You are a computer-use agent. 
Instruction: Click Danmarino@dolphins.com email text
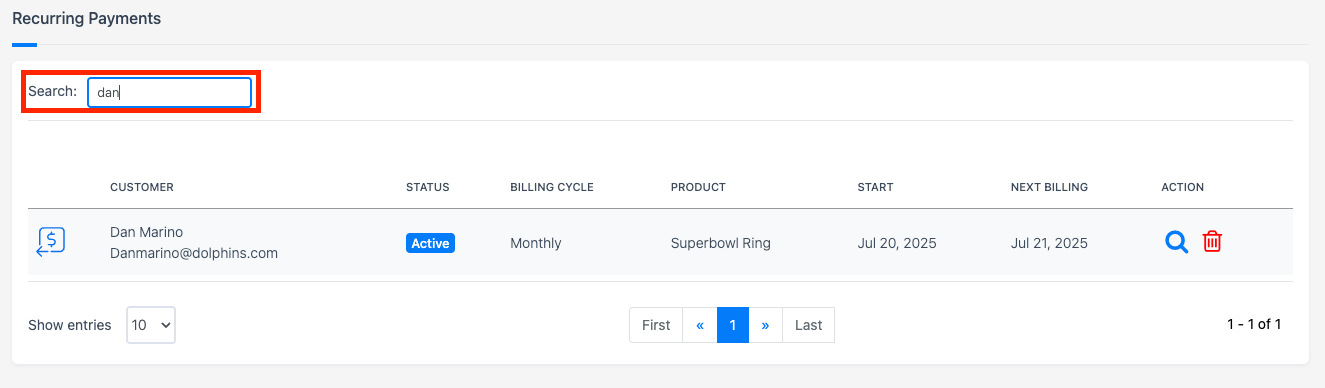(x=194, y=253)
